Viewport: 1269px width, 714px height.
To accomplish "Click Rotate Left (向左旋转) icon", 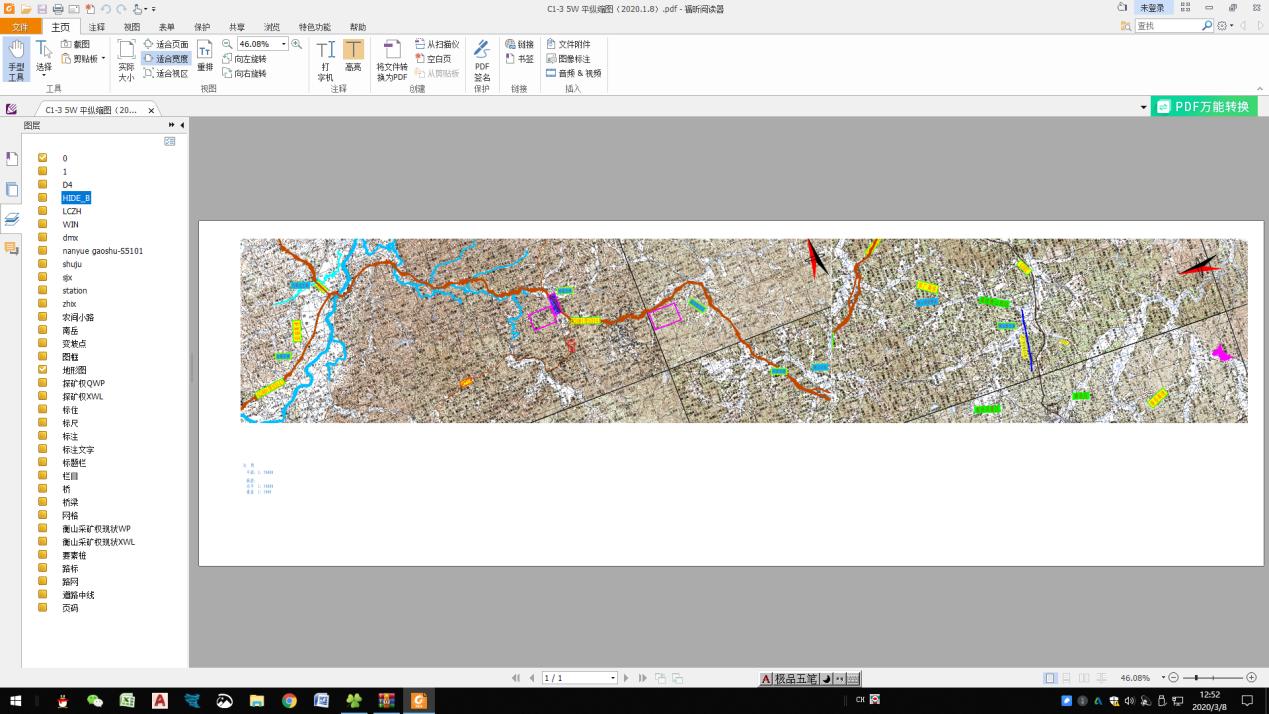I will pos(244,59).
